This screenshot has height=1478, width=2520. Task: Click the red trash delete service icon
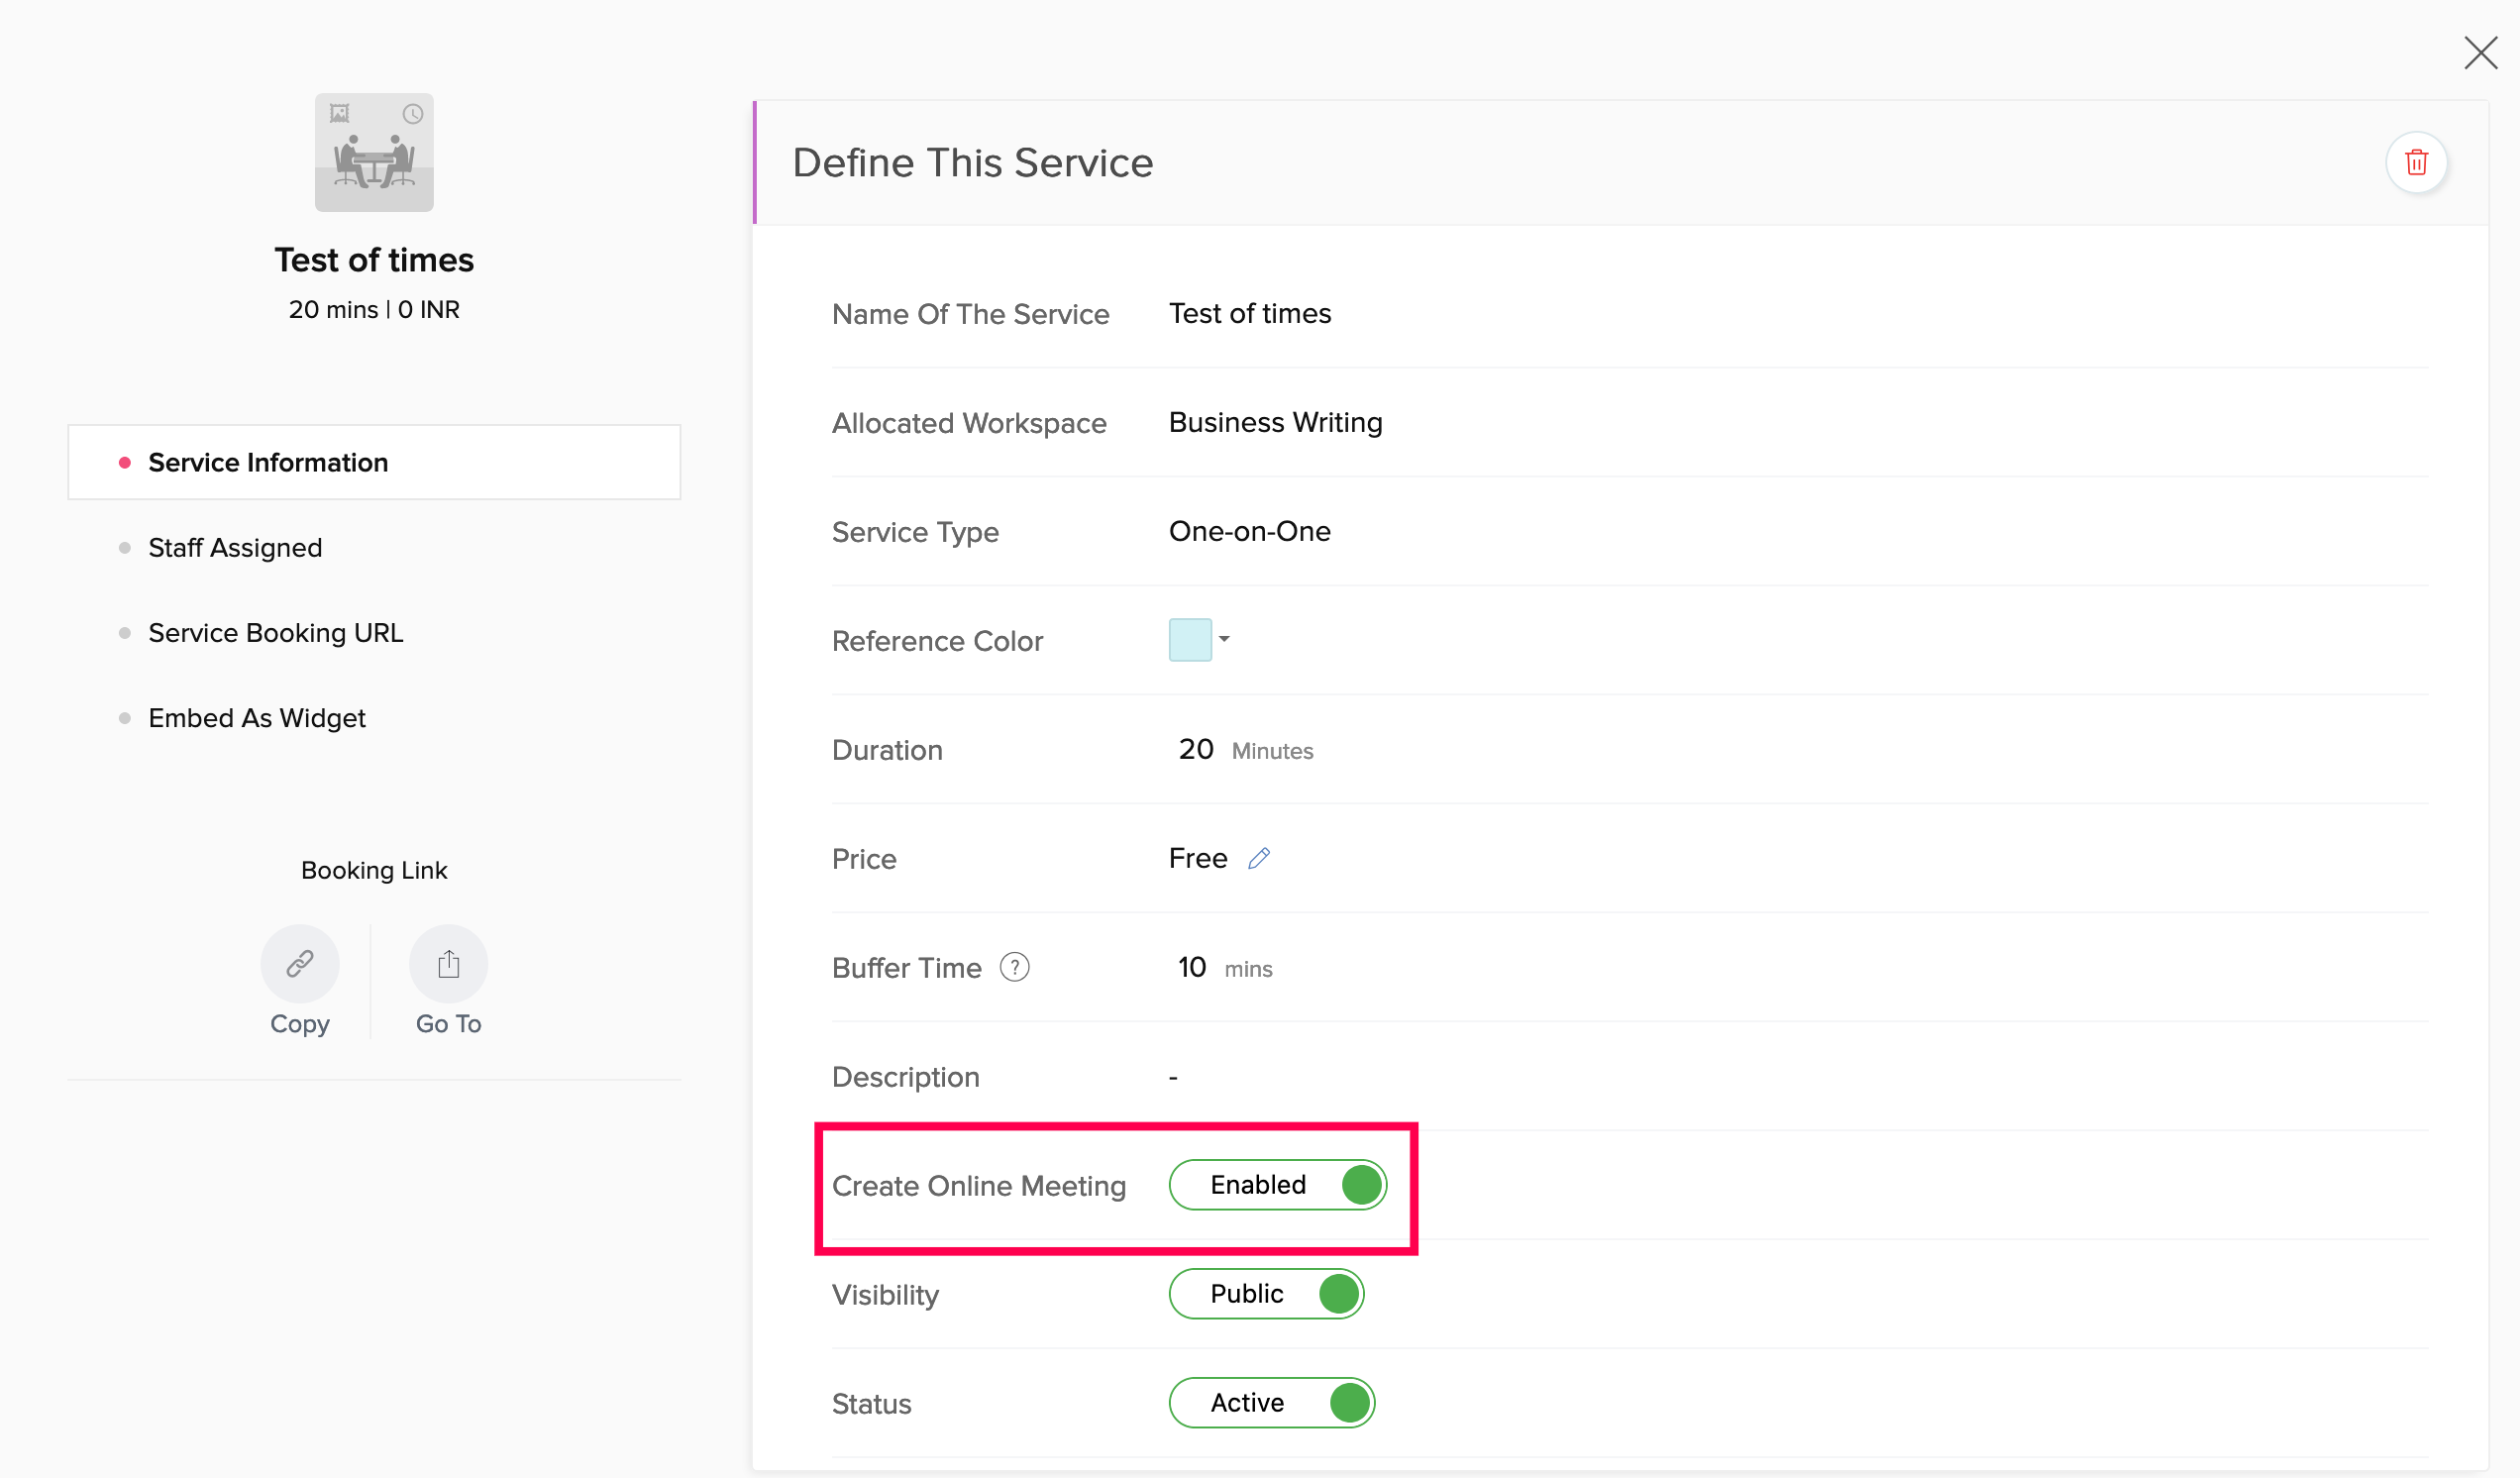pyautogui.click(x=2415, y=162)
